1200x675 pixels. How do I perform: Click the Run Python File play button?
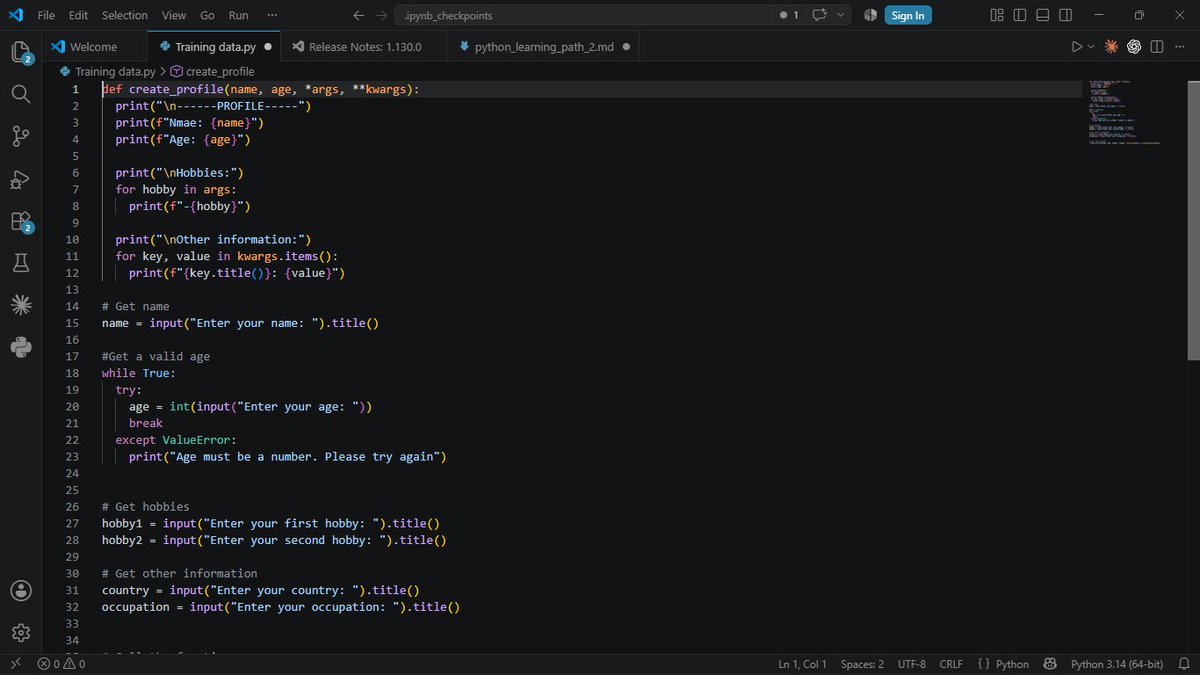1077,46
